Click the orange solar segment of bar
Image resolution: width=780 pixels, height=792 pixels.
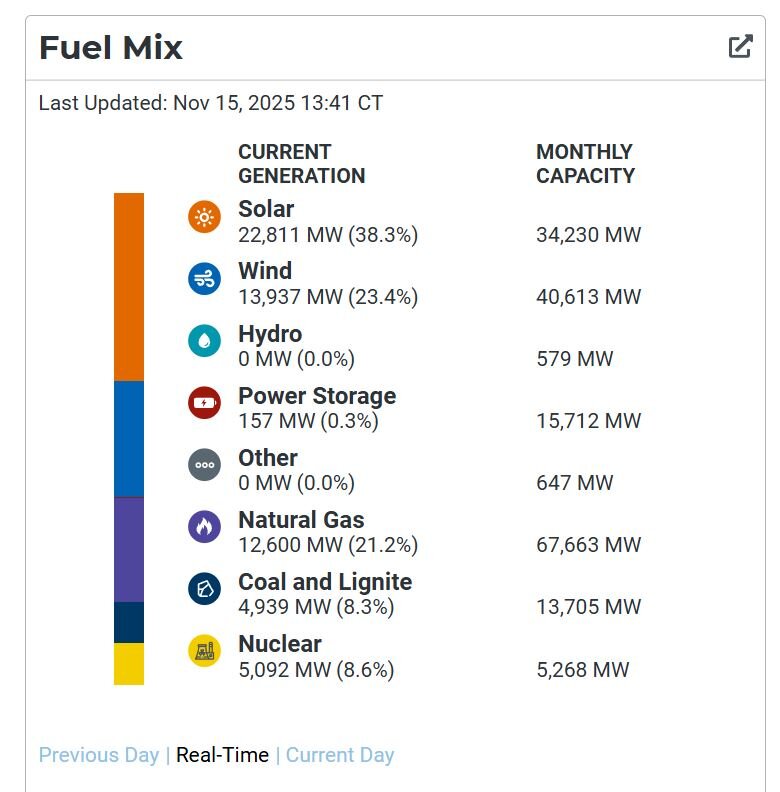[129, 286]
